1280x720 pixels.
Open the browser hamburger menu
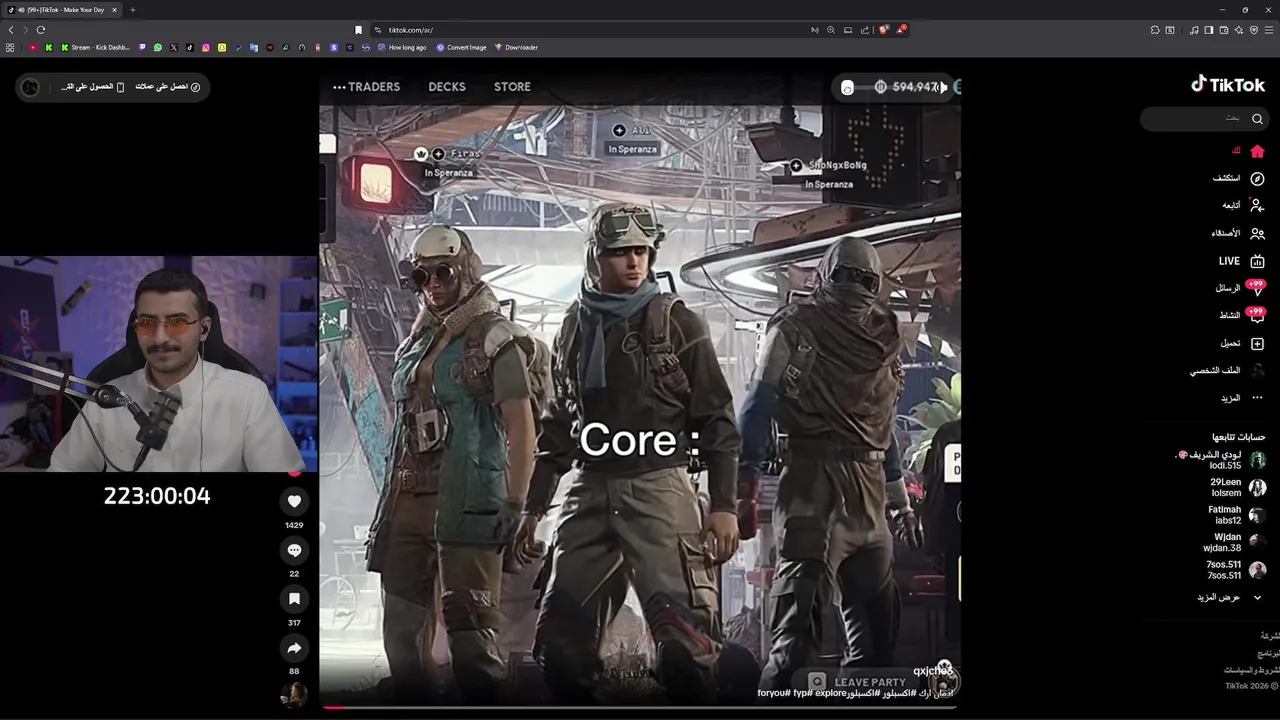point(1270,30)
